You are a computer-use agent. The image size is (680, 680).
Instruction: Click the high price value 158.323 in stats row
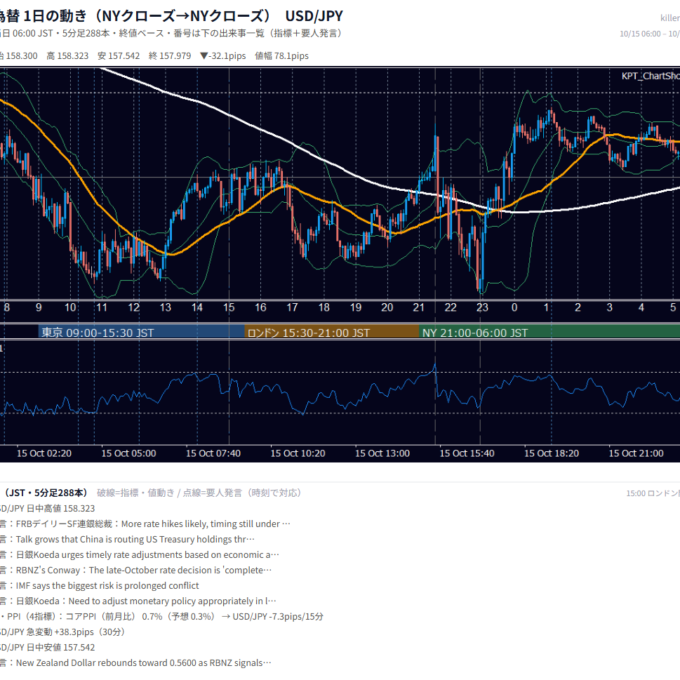[x=67, y=56]
